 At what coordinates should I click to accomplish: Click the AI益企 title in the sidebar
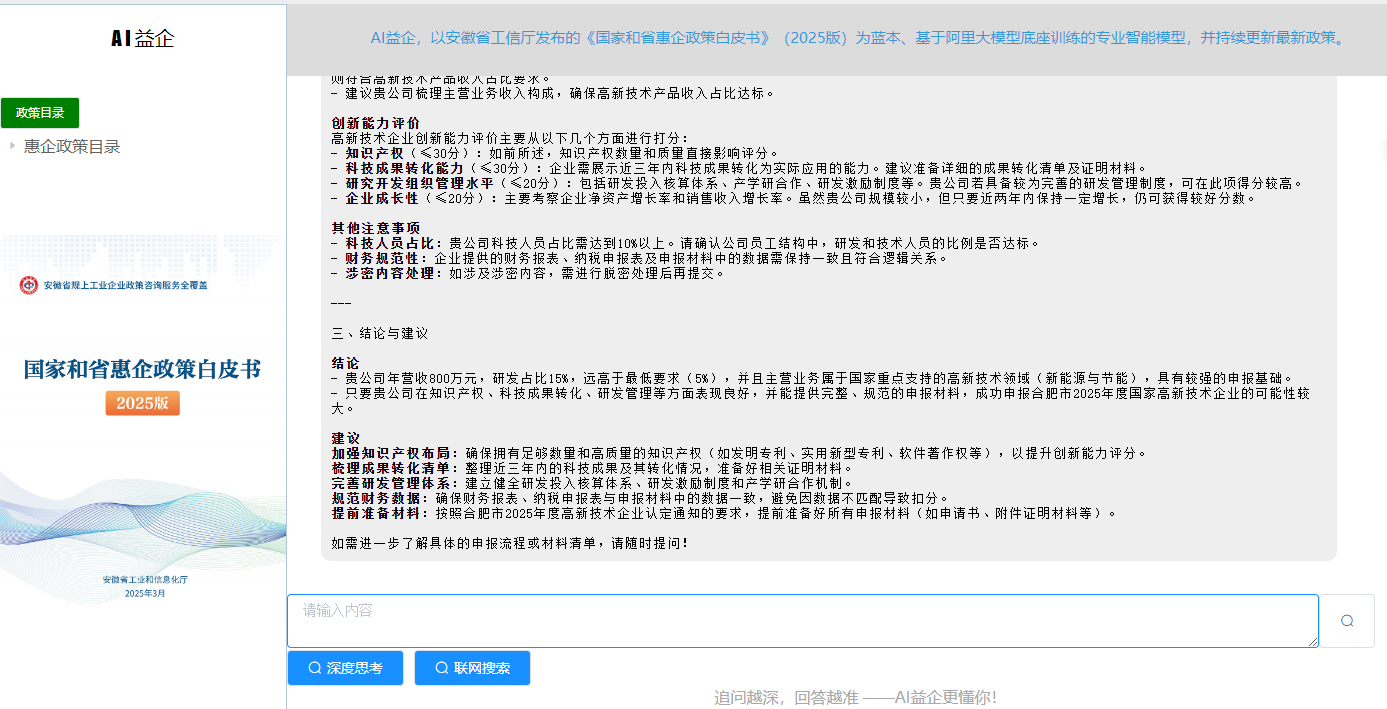143,39
